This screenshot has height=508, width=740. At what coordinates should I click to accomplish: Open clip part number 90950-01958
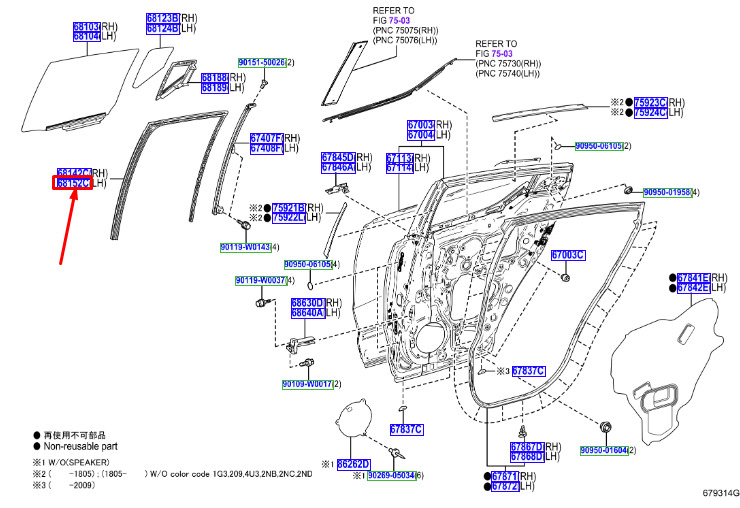click(x=668, y=192)
